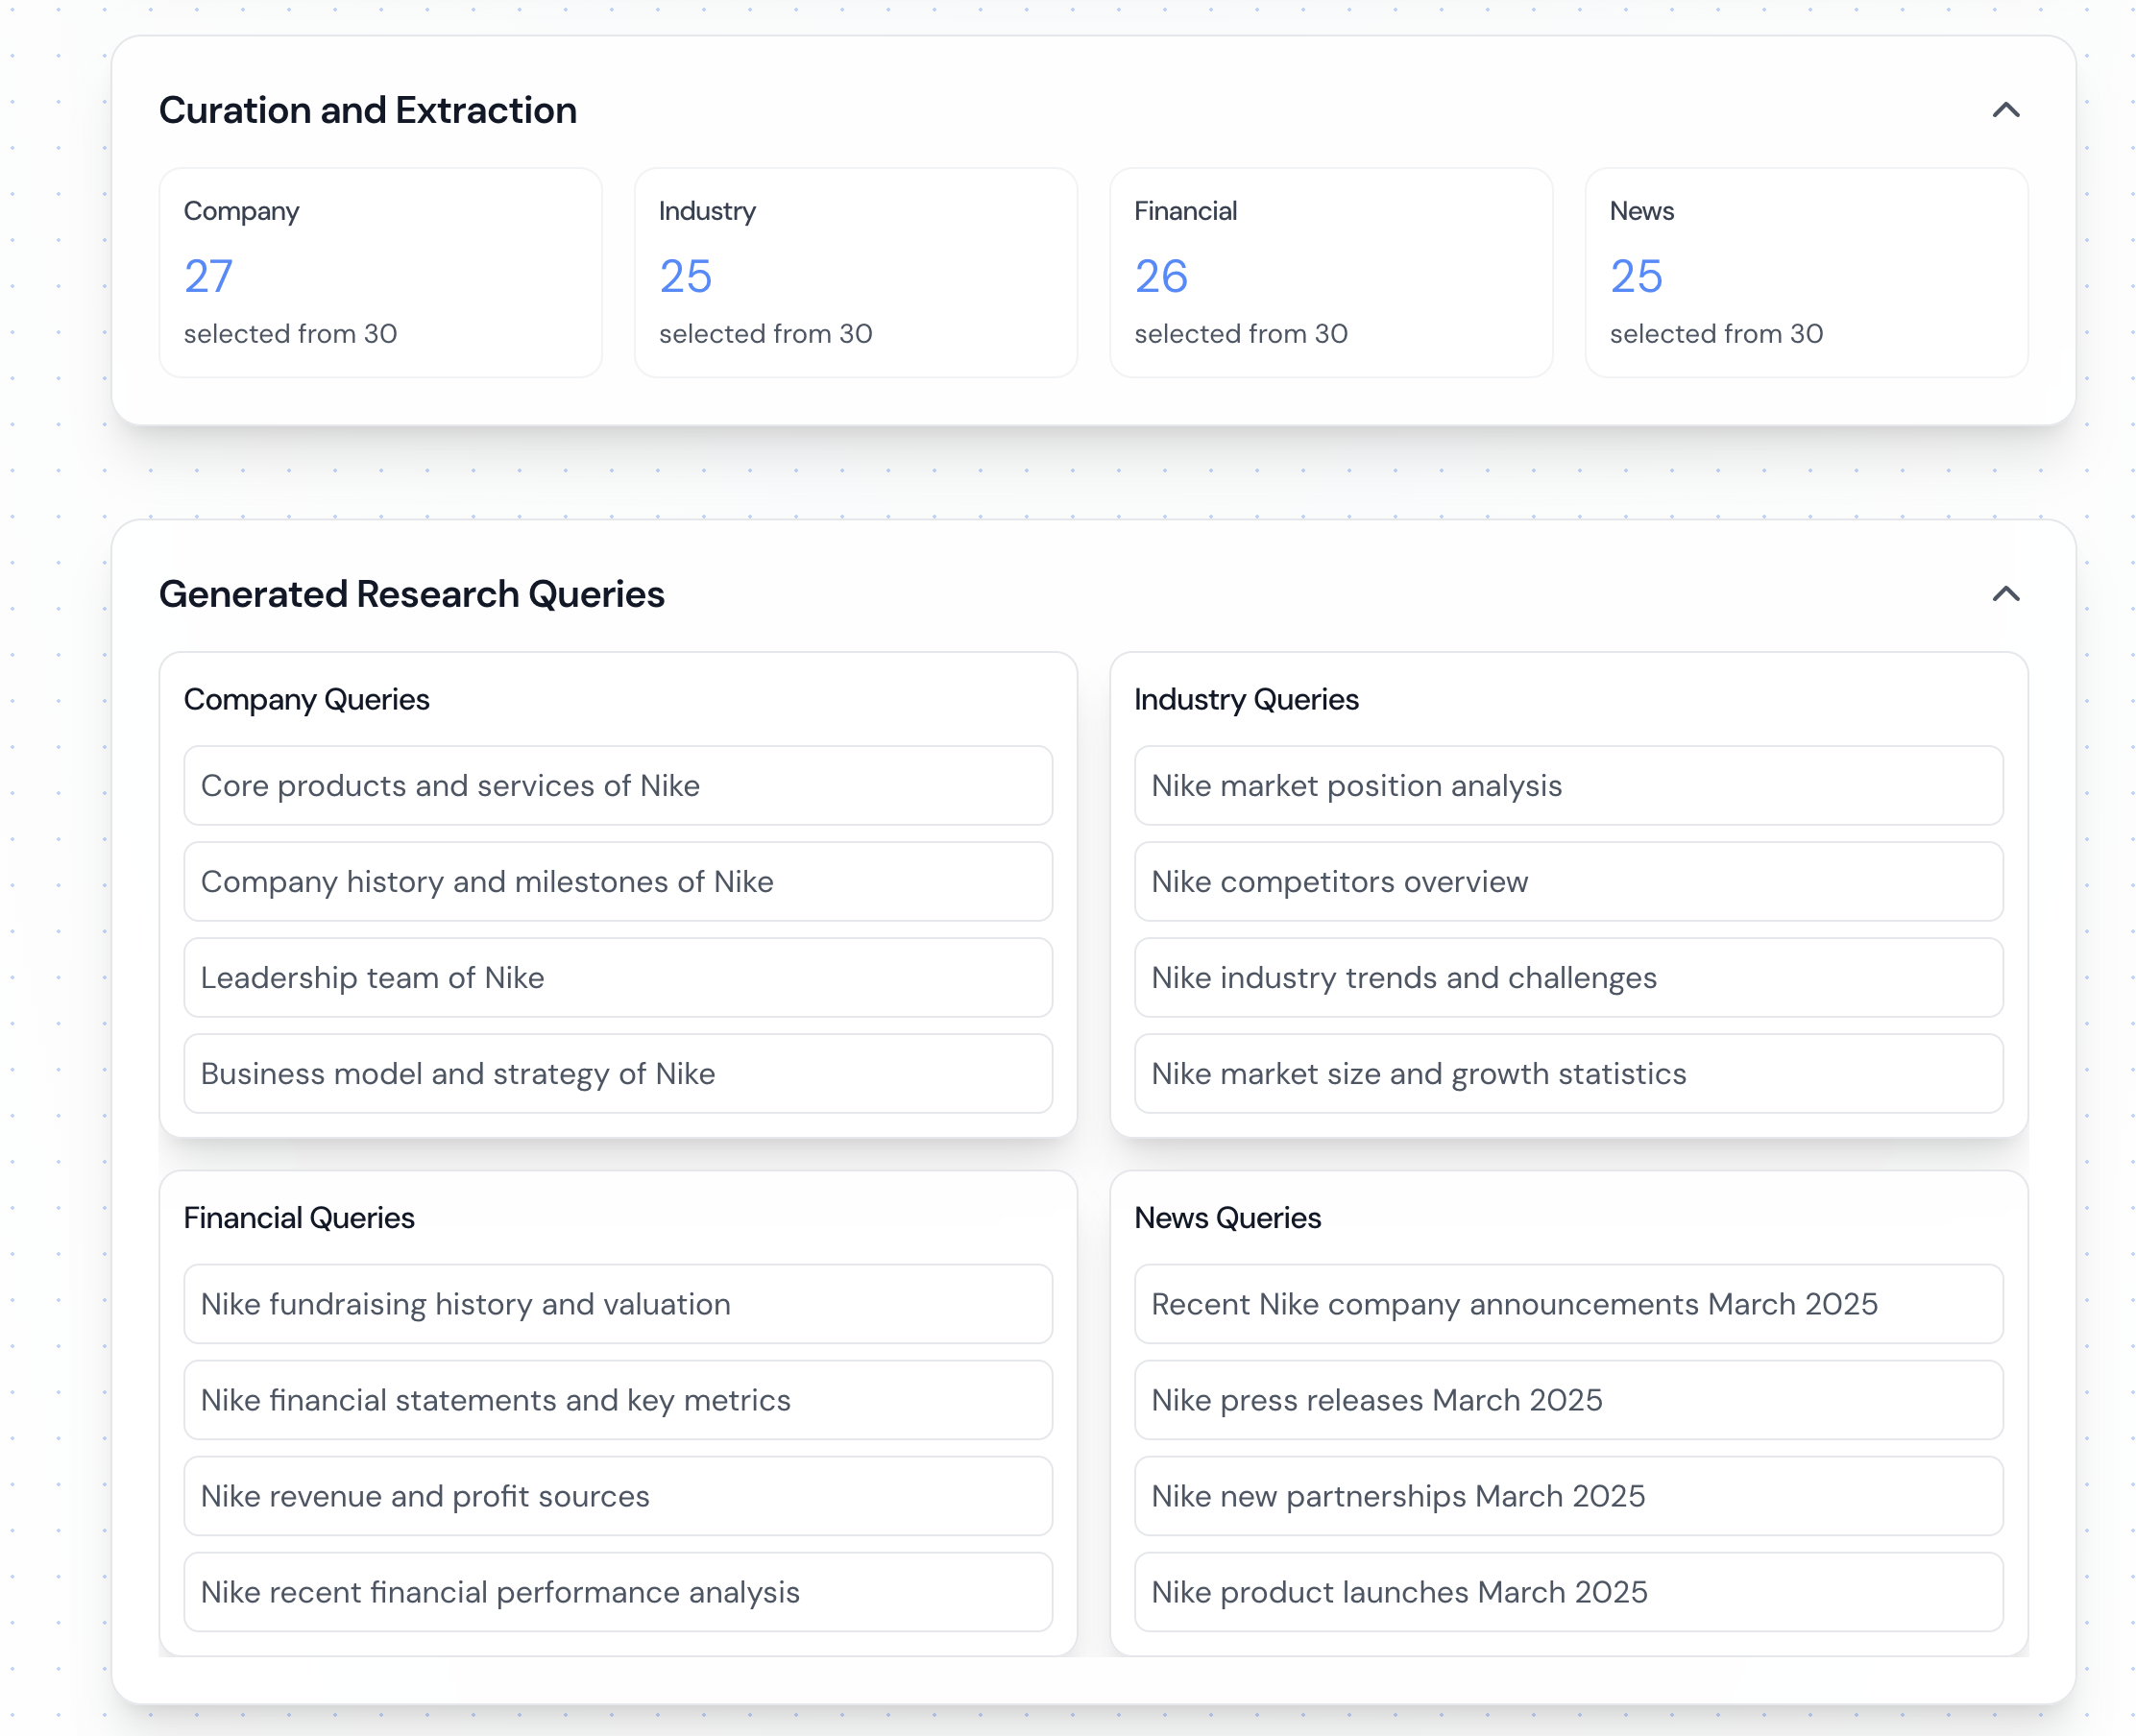
Task: Open 'Recent Nike company announcements March 2025'
Action: tap(1568, 1304)
